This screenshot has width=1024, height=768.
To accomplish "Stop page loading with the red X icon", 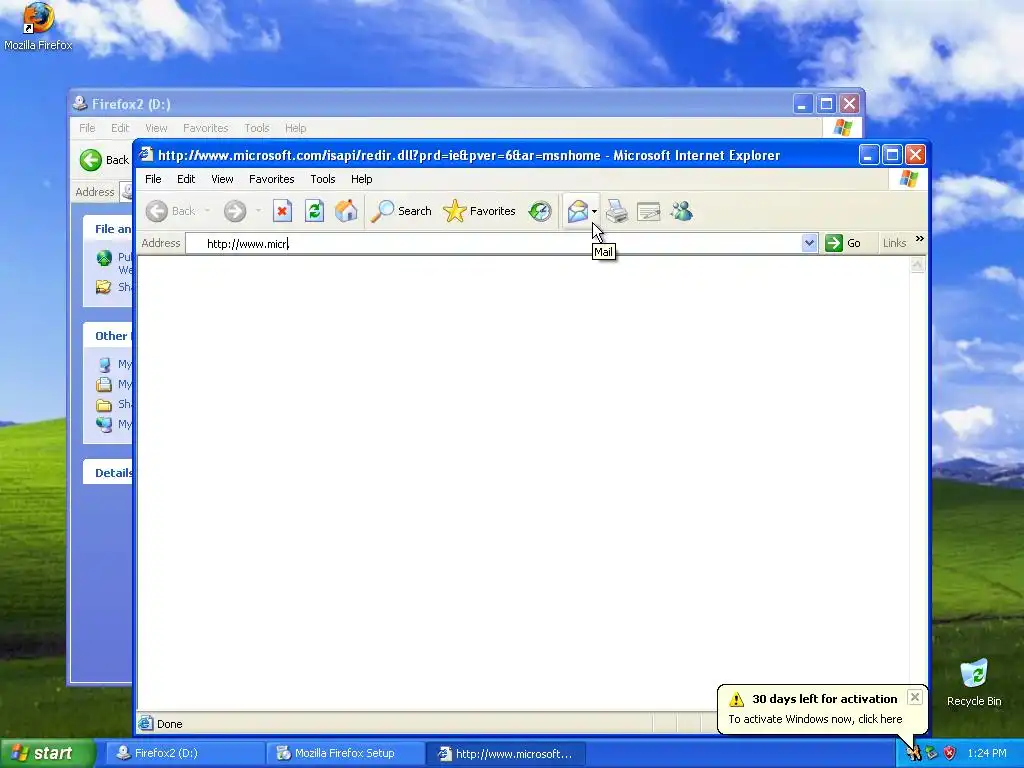I will tap(282, 211).
